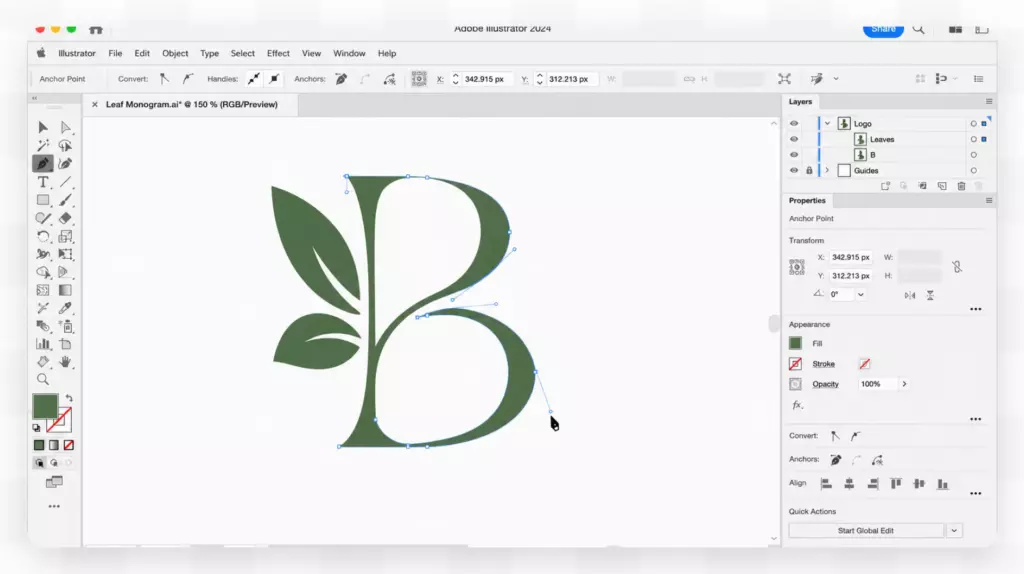
Task: Select the Pen tool
Action: click(43, 163)
